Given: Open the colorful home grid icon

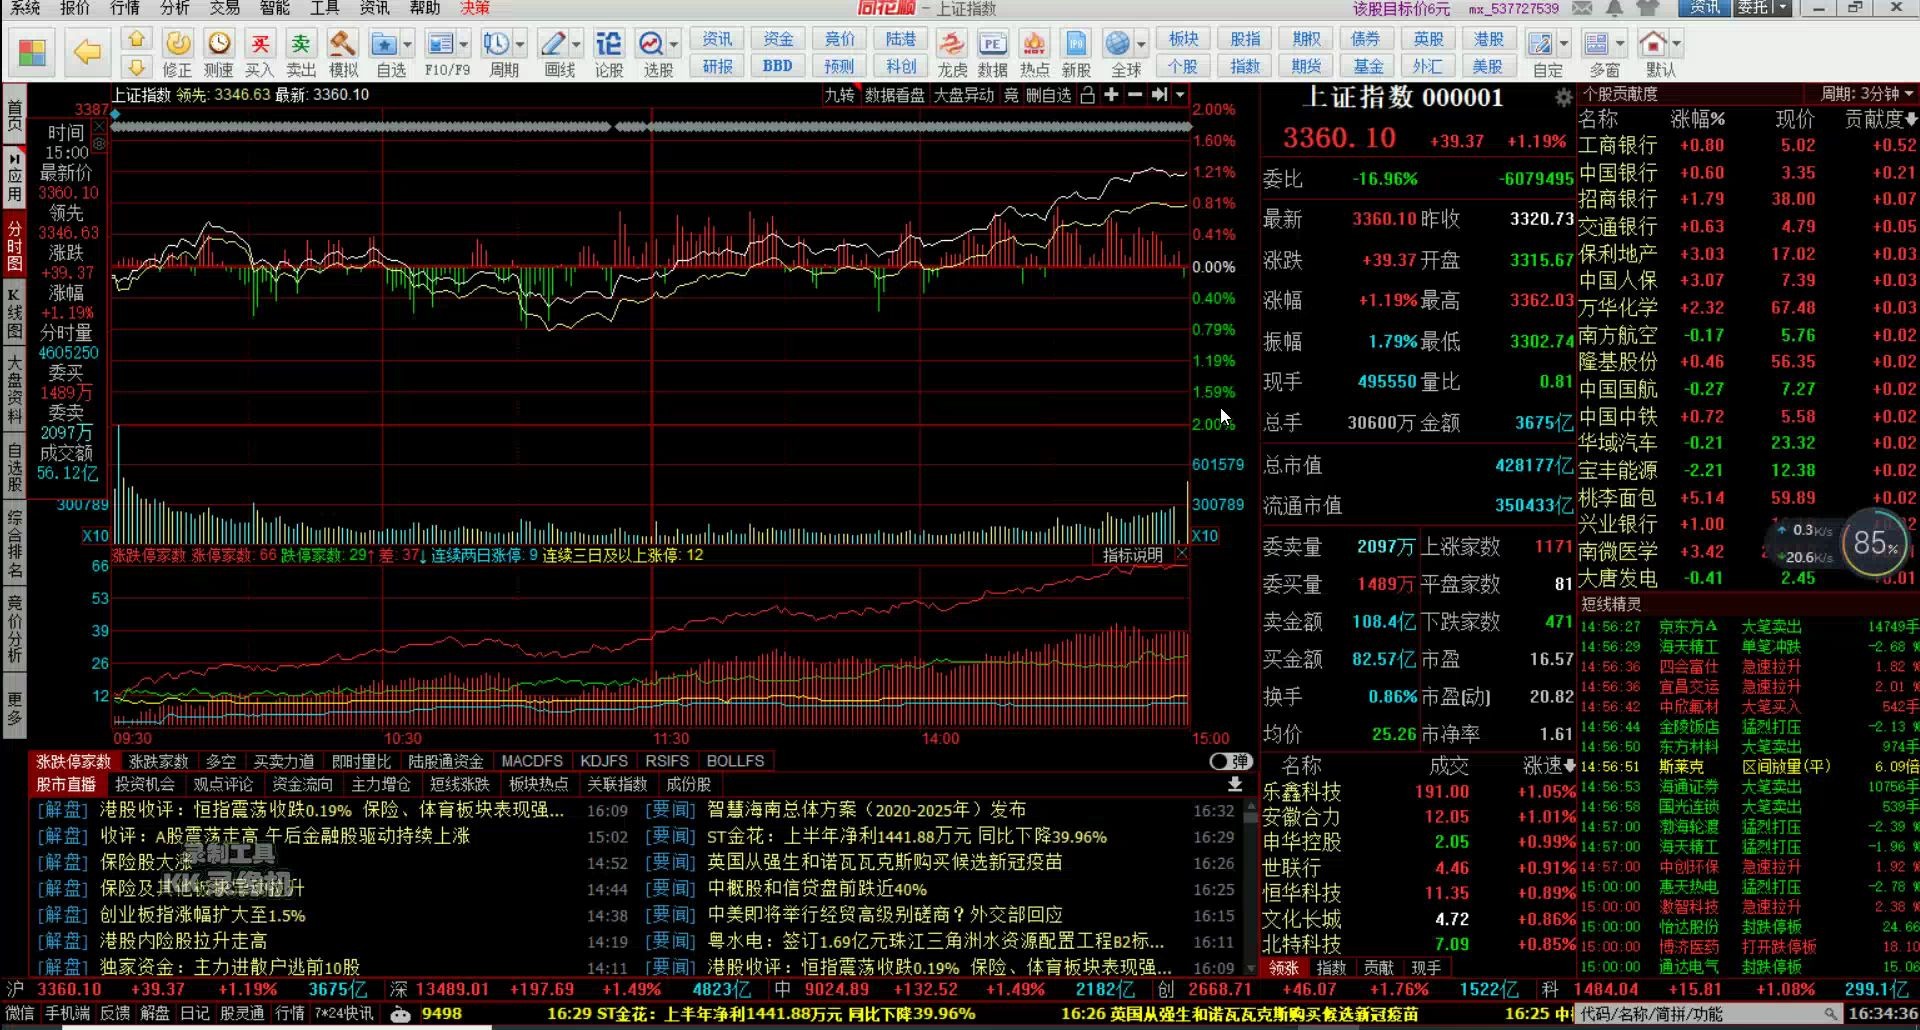Looking at the screenshot, I should pyautogui.click(x=32, y=52).
